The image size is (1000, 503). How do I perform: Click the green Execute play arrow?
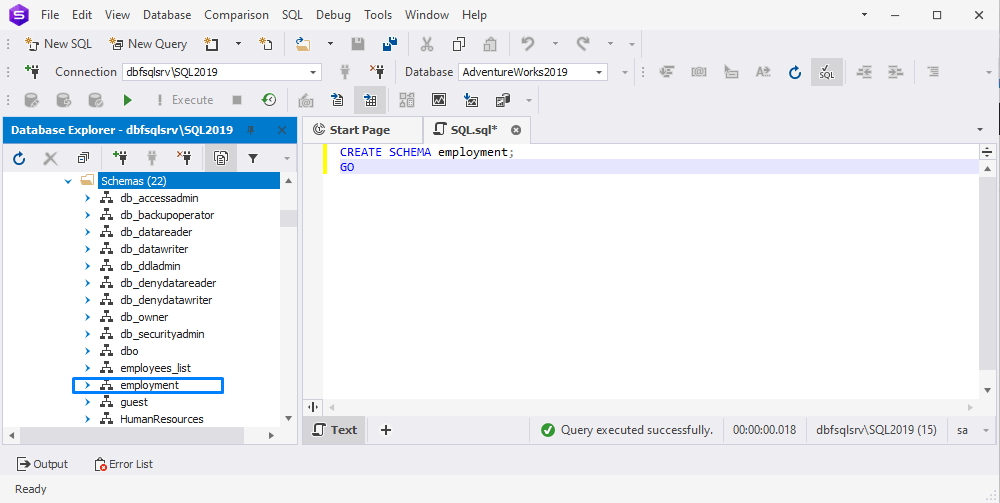coord(128,100)
